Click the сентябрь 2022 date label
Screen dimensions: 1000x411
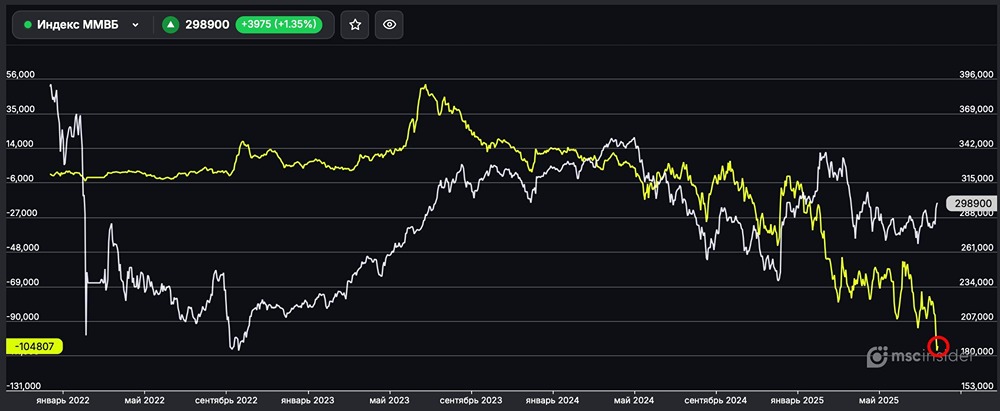[x=226, y=400]
